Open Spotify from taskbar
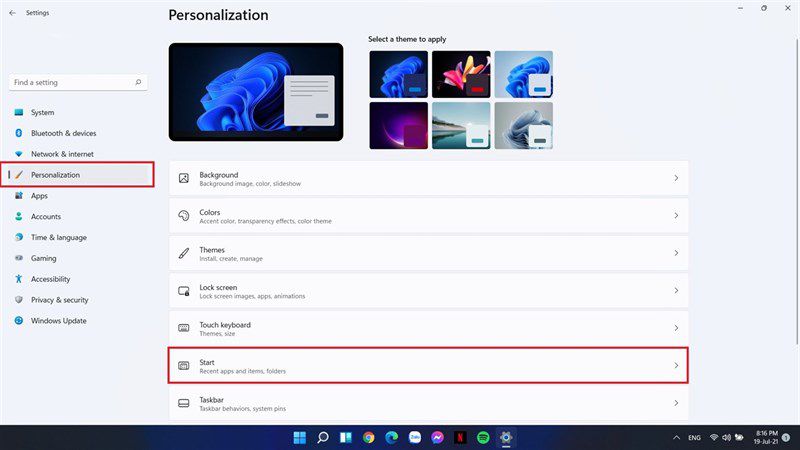Image resolution: width=800 pixels, height=450 pixels. point(483,438)
